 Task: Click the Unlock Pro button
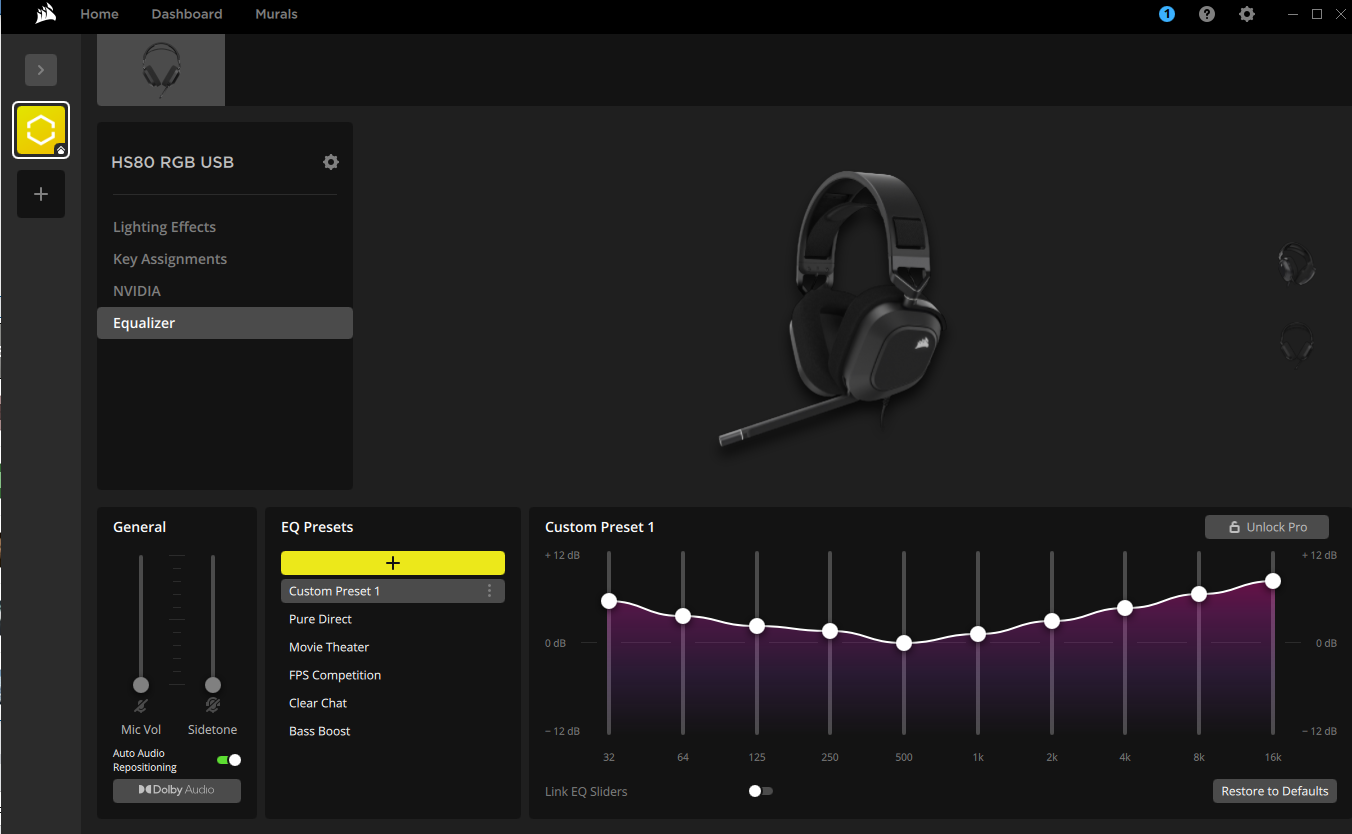click(x=1267, y=527)
